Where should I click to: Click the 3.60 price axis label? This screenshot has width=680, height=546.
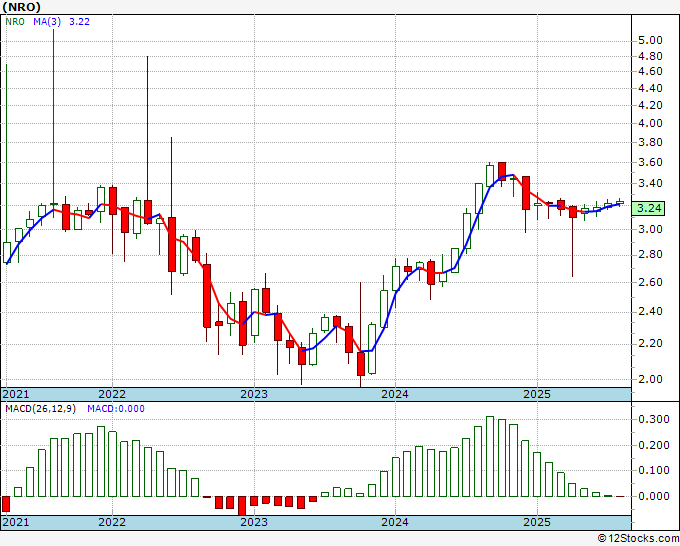pos(650,163)
